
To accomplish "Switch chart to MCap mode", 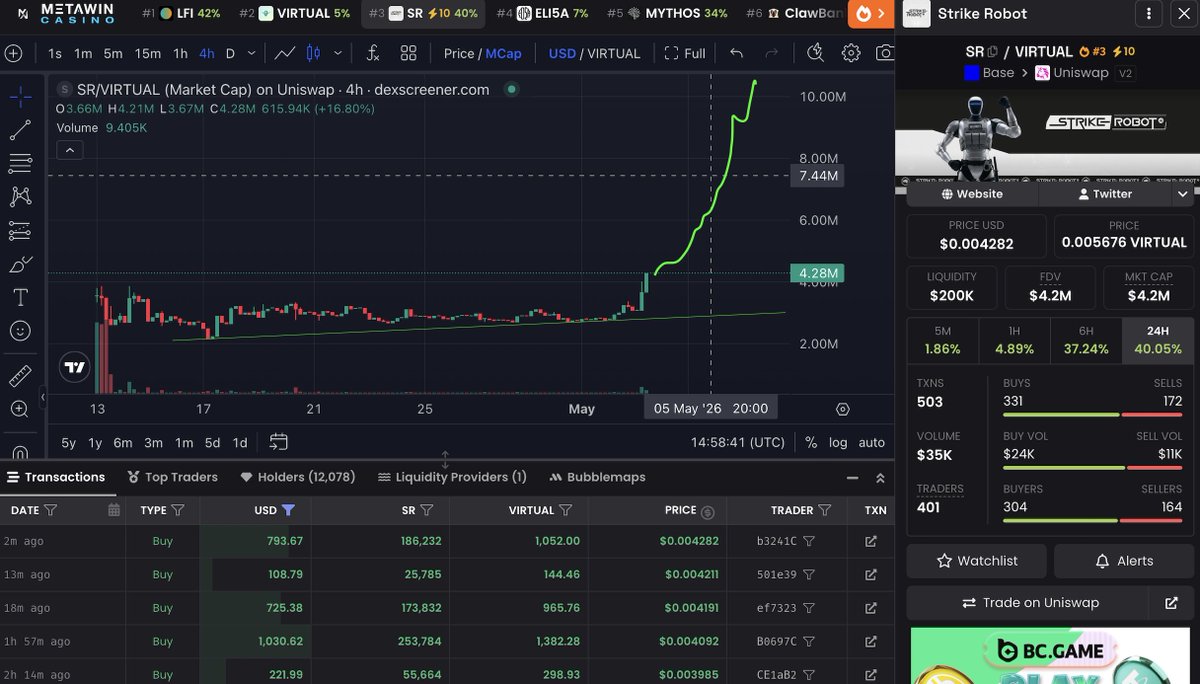I will (x=503, y=53).
